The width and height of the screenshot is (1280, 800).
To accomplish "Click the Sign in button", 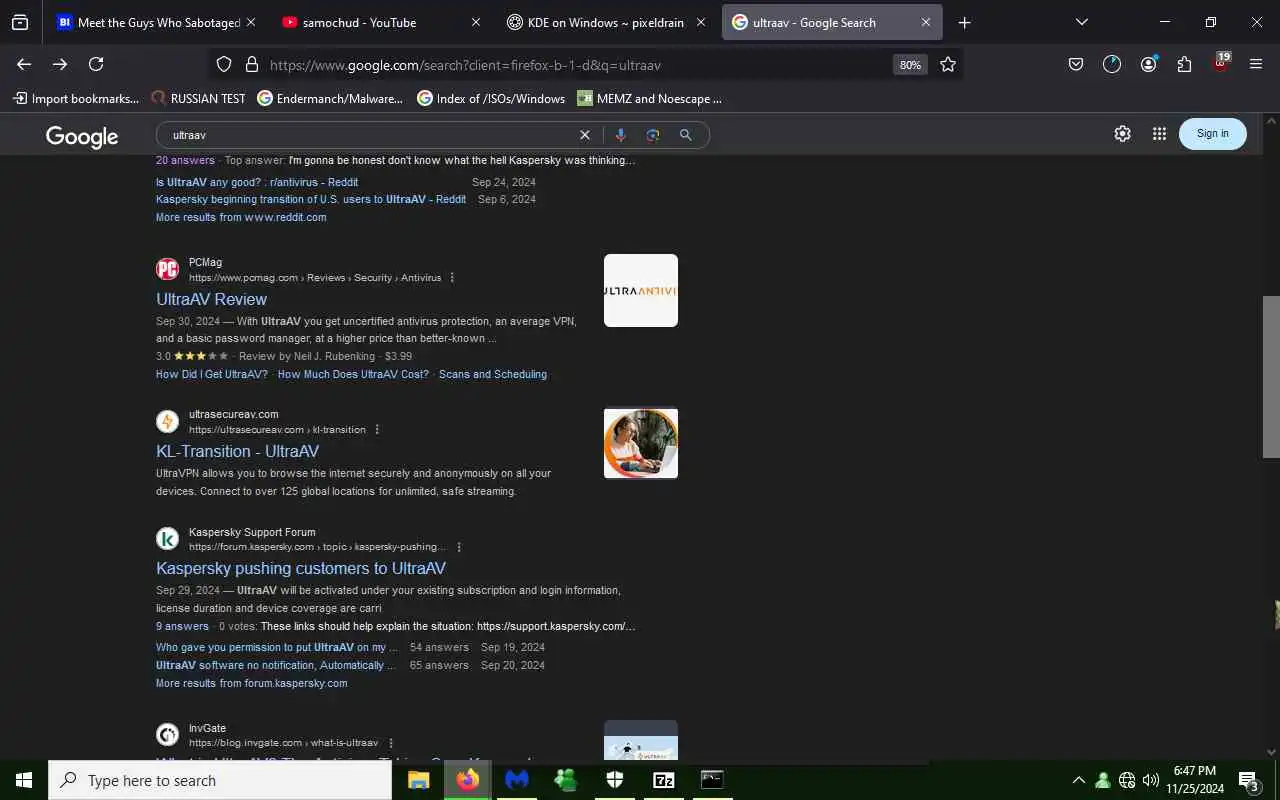I will tap(1213, 134).
